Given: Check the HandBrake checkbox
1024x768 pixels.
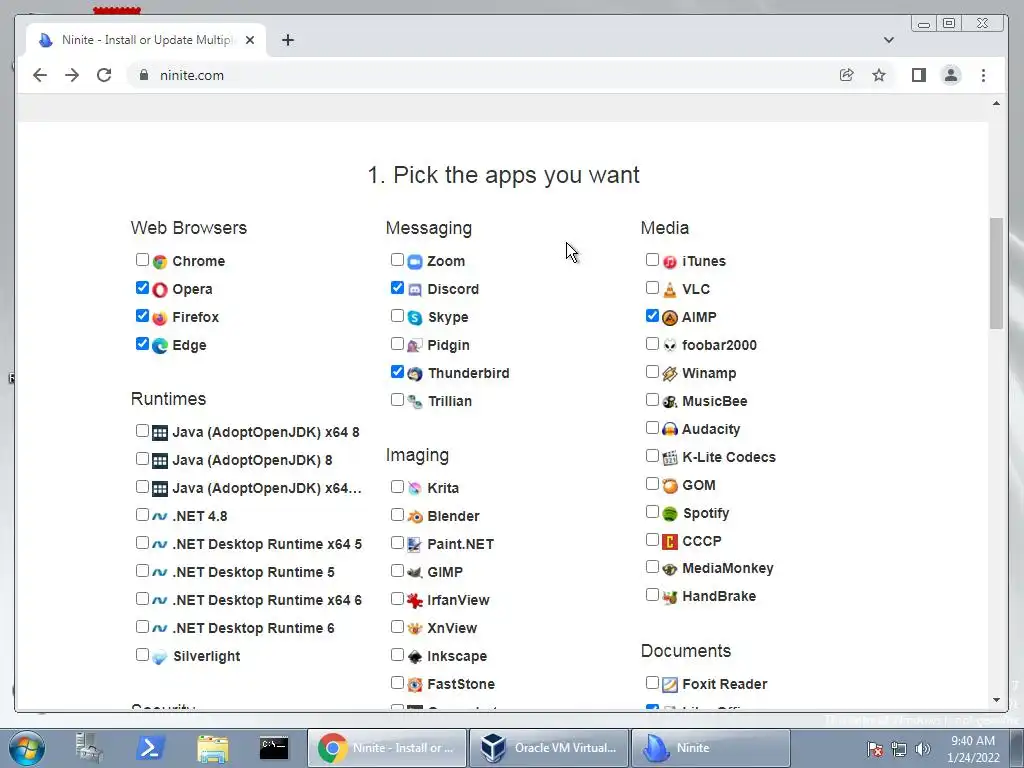Looking at the screenshot, I should (652, 595).
